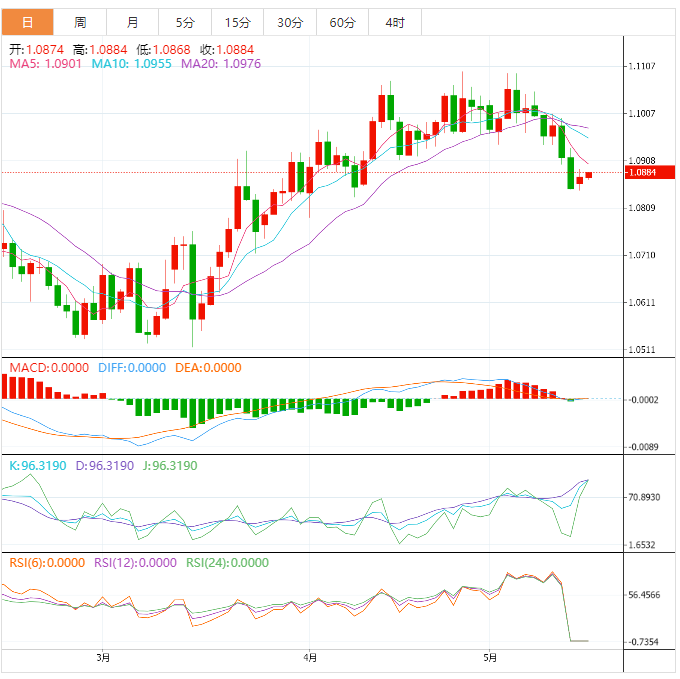The width and height of the screenshot is (680, 679).
Task: Click the current price label 1.0884
Action: click(x=650, y=172)
